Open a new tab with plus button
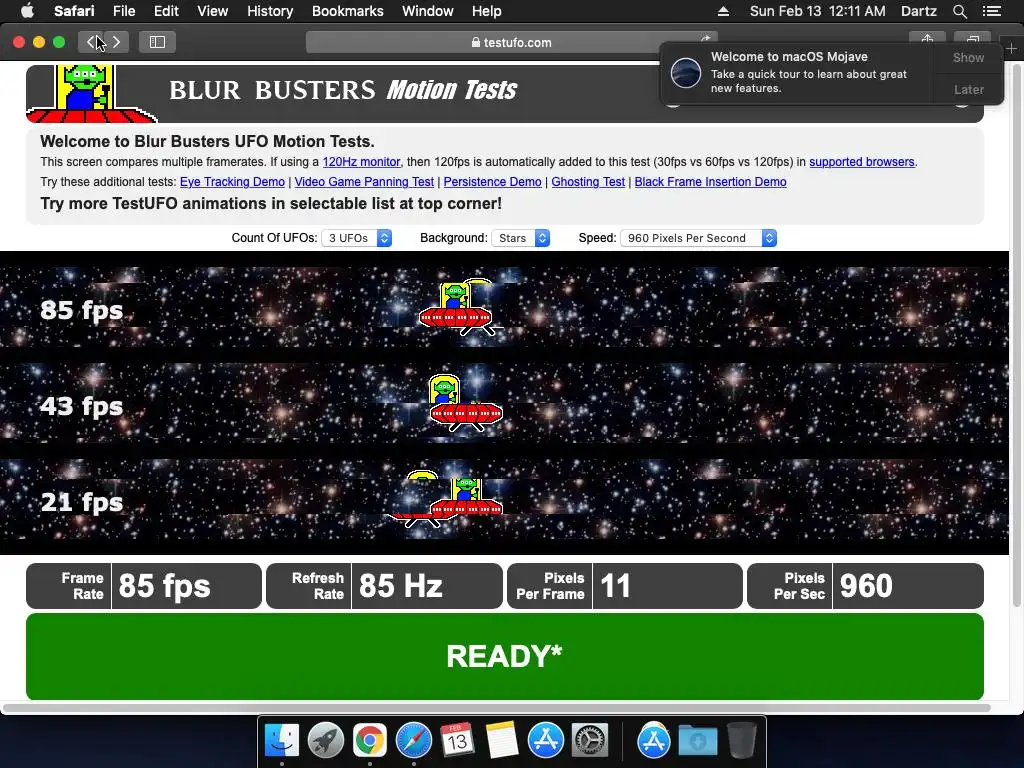 [x=1012, y=48]
